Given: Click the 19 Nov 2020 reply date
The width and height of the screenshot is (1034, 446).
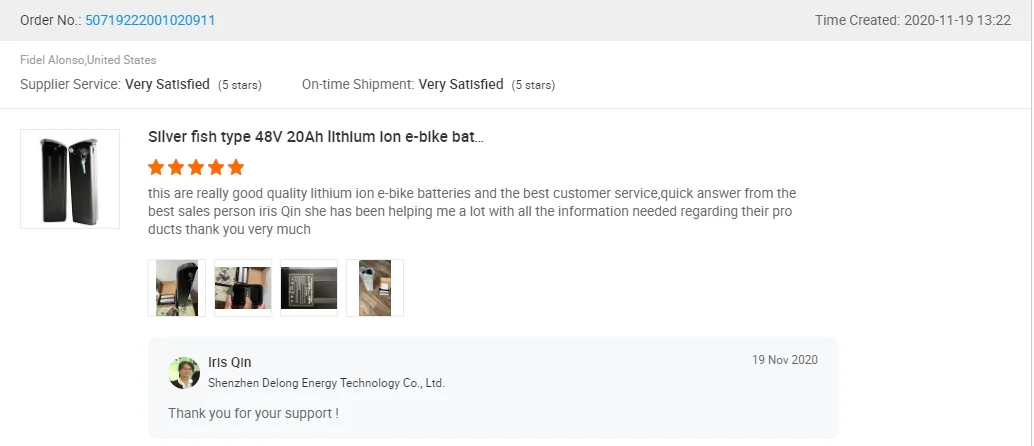Looking at the screenshot, I should (x=785, y=360).
